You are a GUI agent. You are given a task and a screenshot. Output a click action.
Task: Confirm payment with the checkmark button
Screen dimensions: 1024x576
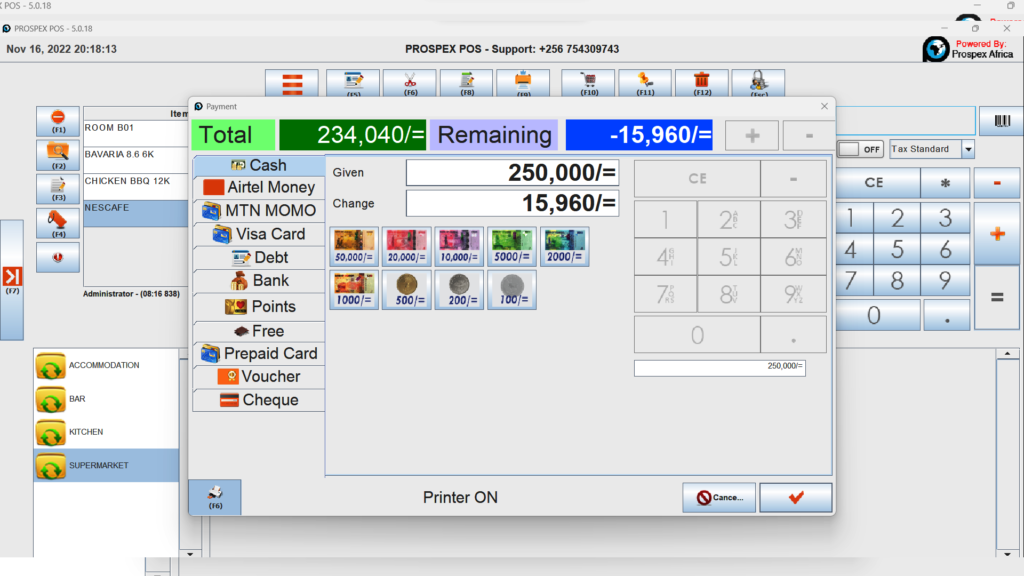(x=795, y=496)
